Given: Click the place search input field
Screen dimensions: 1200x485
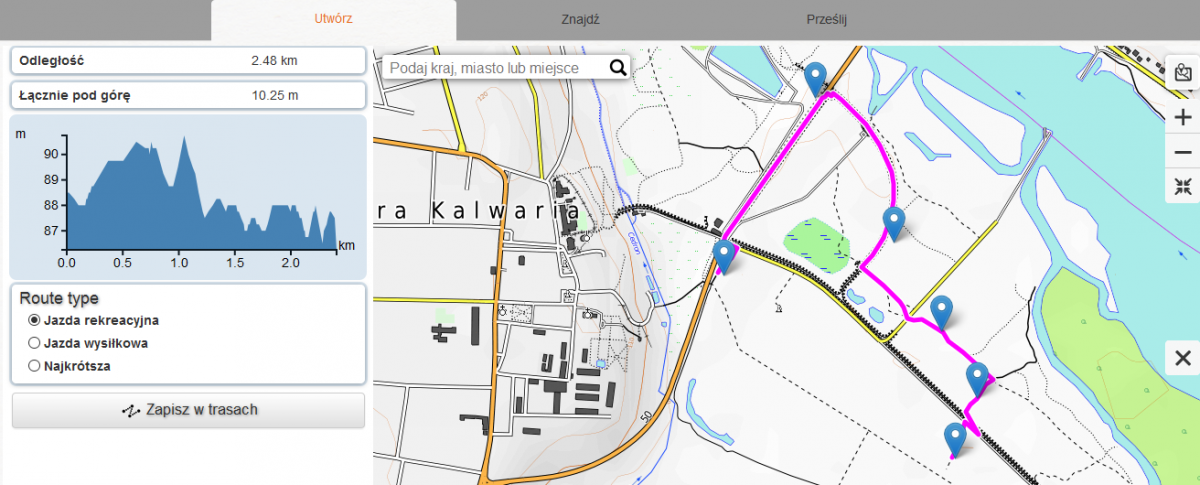Looking at the screenshot, I should (x=495, y=68).
